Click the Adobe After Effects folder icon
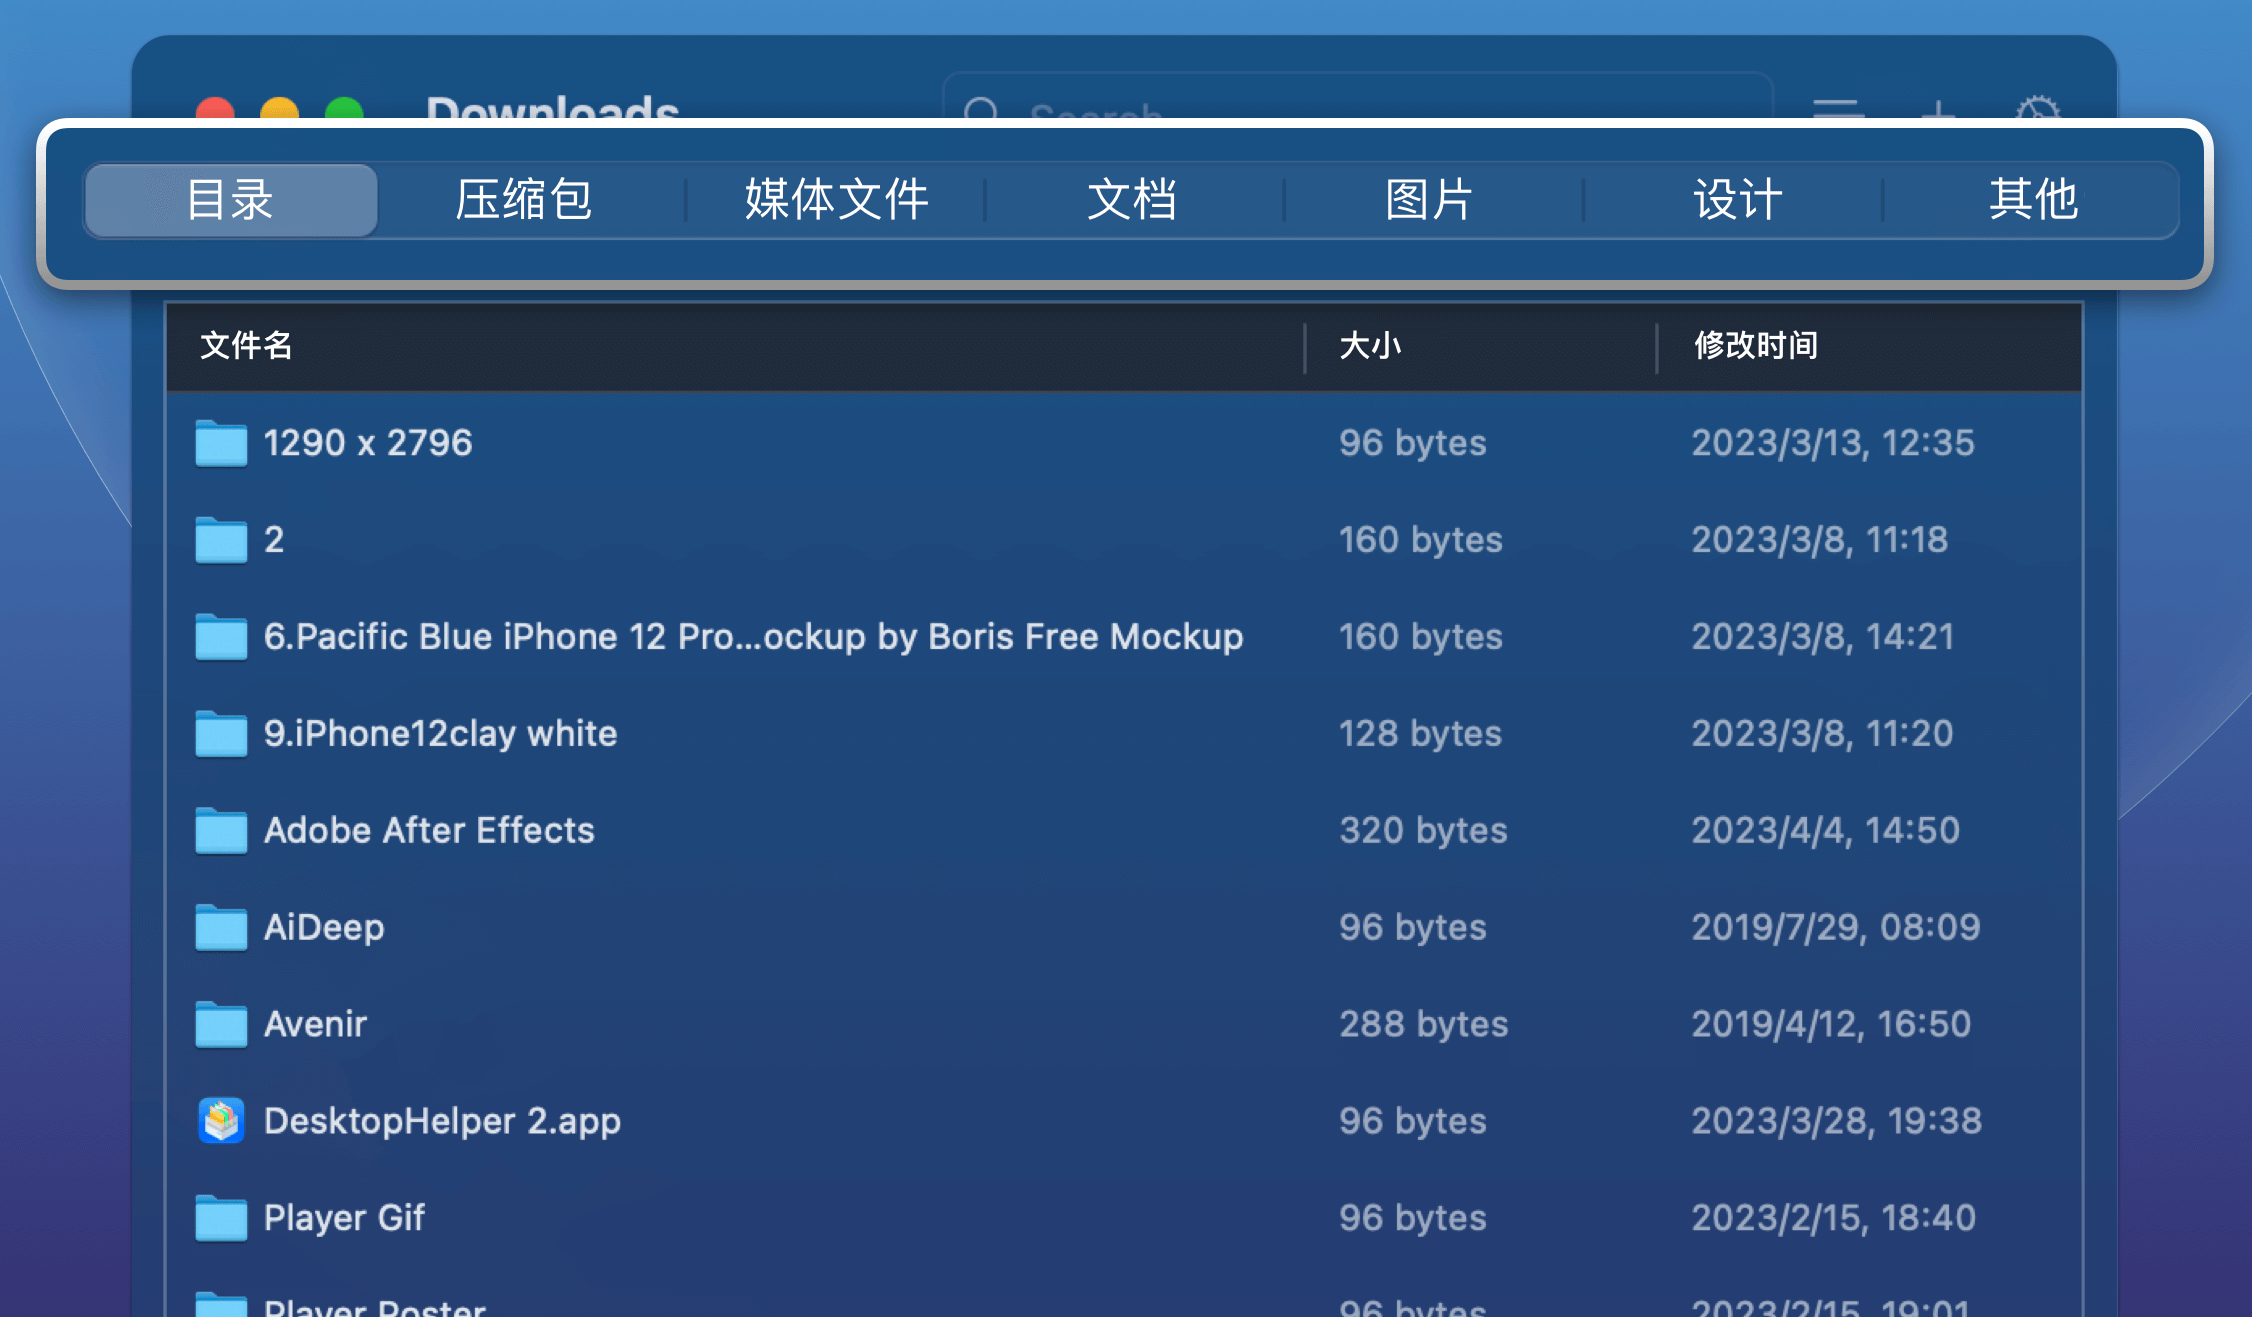 coord(221,831)
